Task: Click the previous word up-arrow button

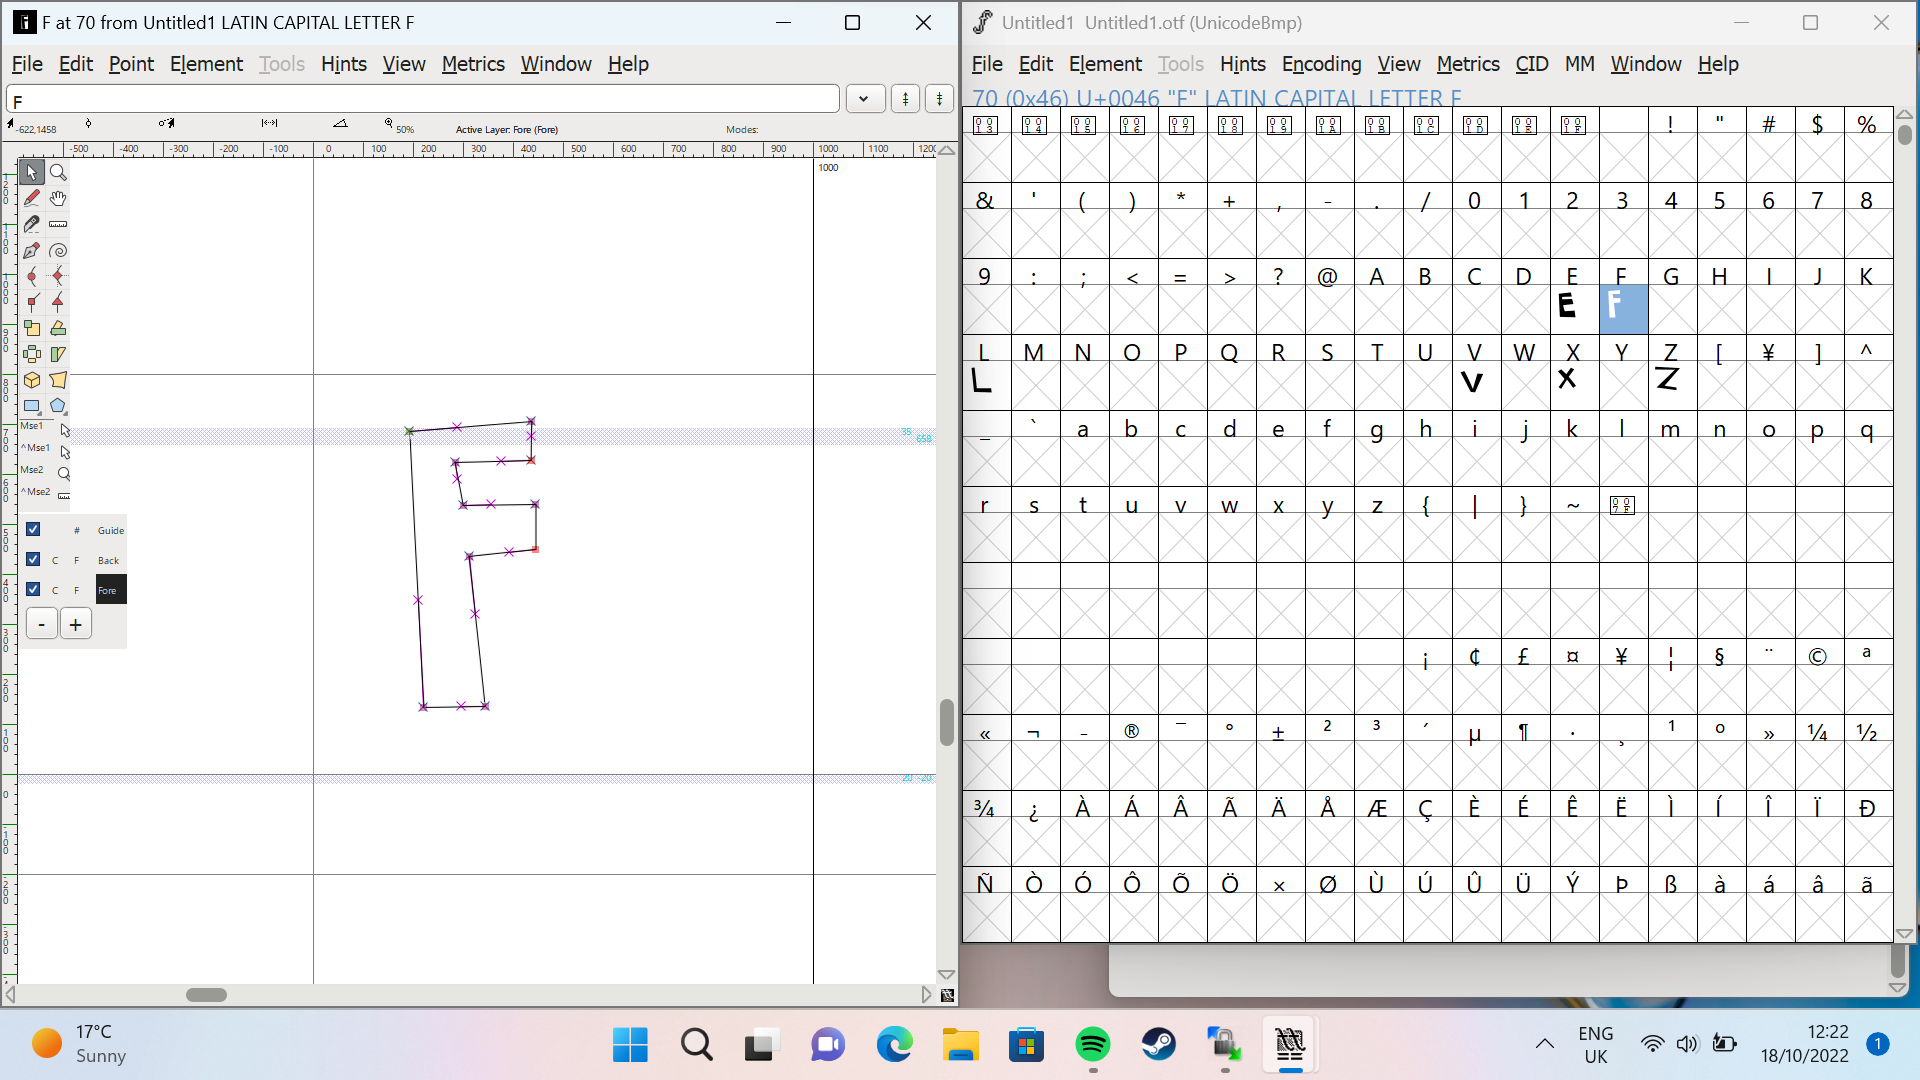Action: 906,99
